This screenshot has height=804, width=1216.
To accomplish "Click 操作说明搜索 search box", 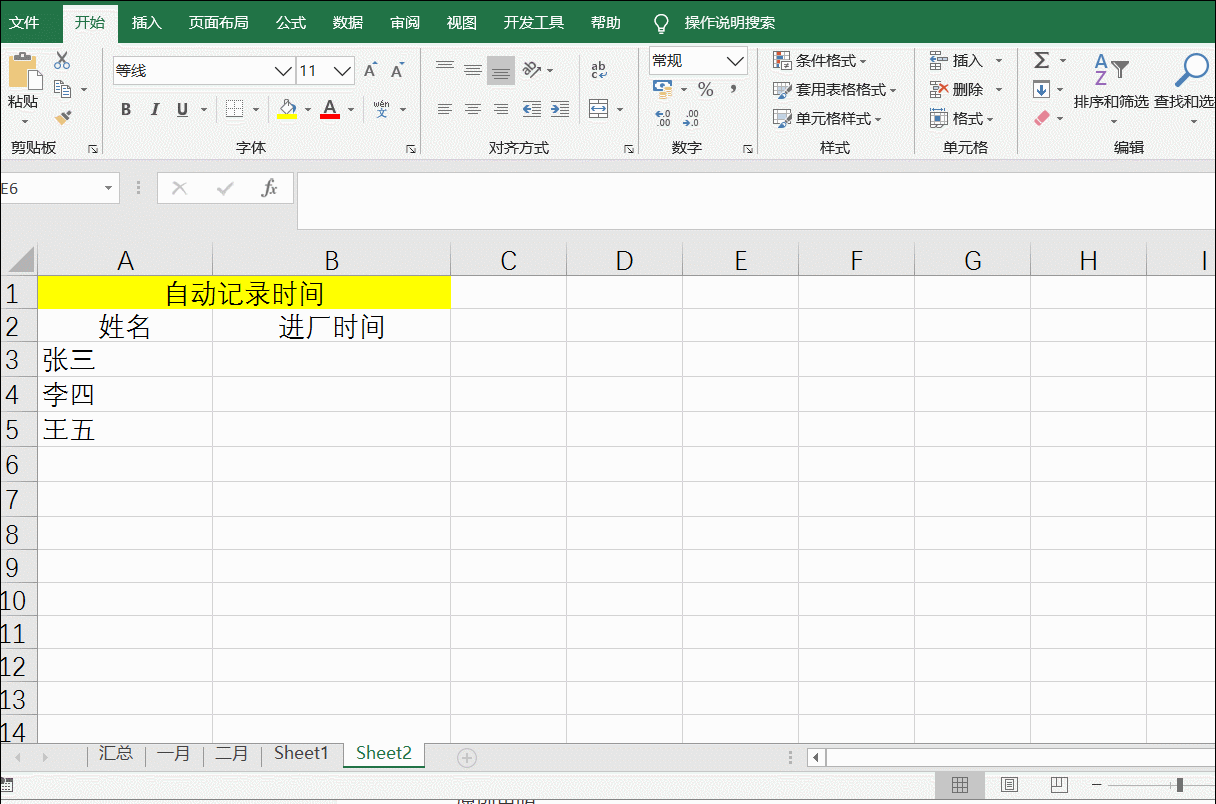I will point(730,22).
